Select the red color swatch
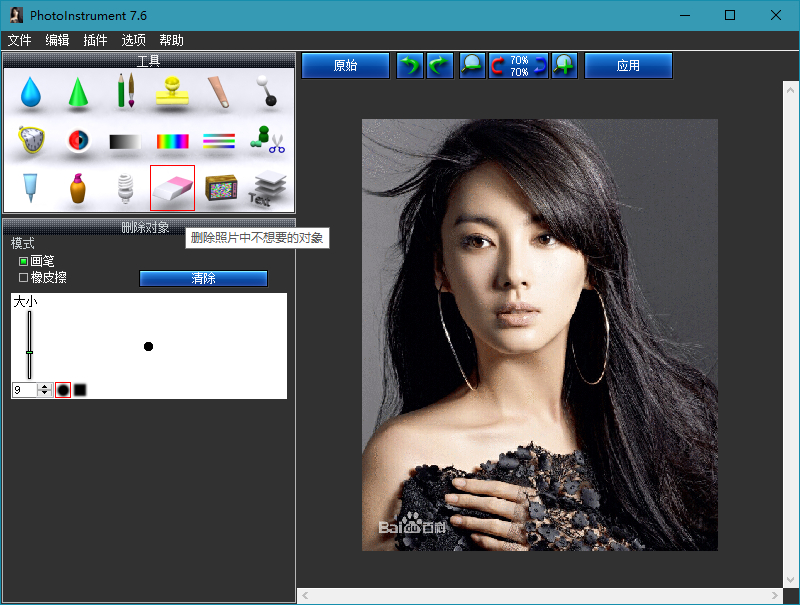The image size is (800, 605). tap(63, 389)
